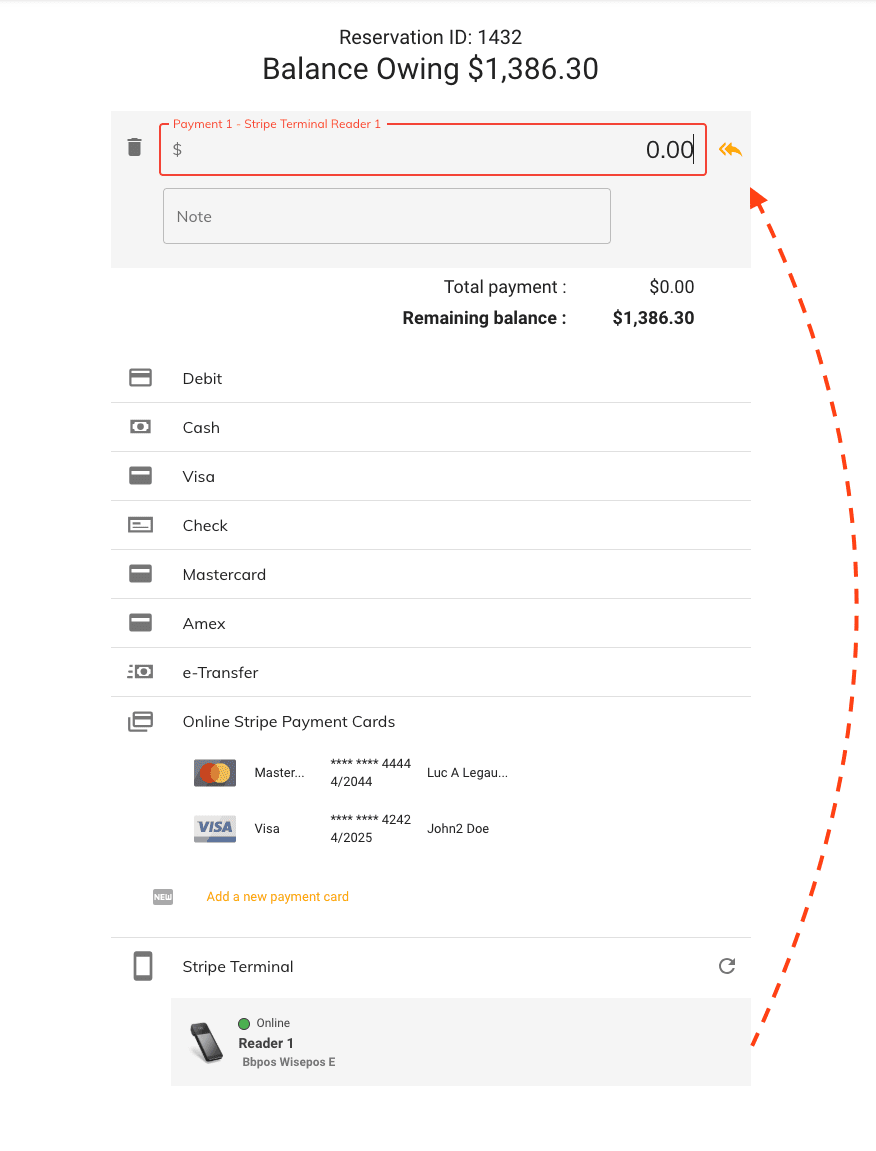The image size is (876, 1151).
Task: Click the Reader 1 device thumbnail
Action: pyautogui.click(x=207, y=1042)
